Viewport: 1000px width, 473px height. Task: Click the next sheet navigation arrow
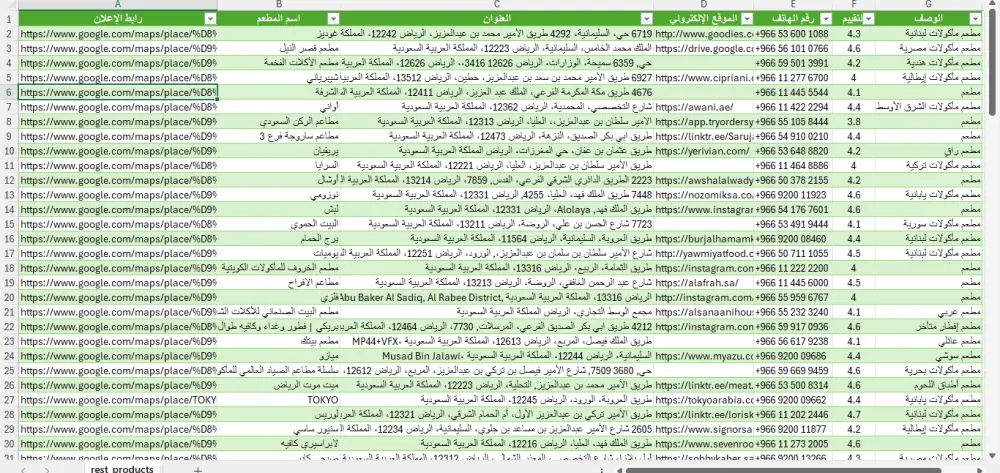(x=46, y=469)
